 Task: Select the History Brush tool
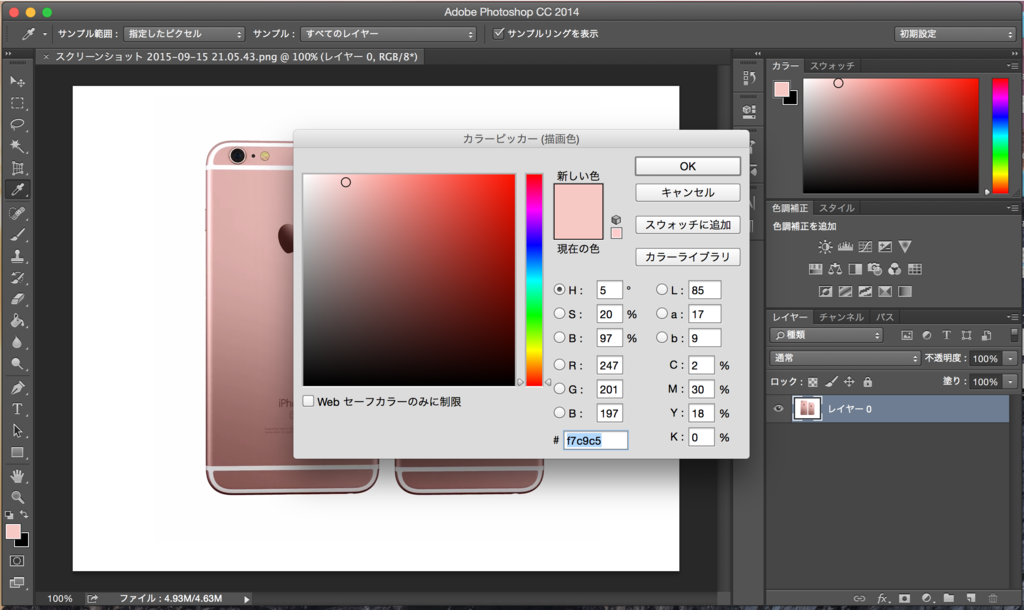coord(18,278)
